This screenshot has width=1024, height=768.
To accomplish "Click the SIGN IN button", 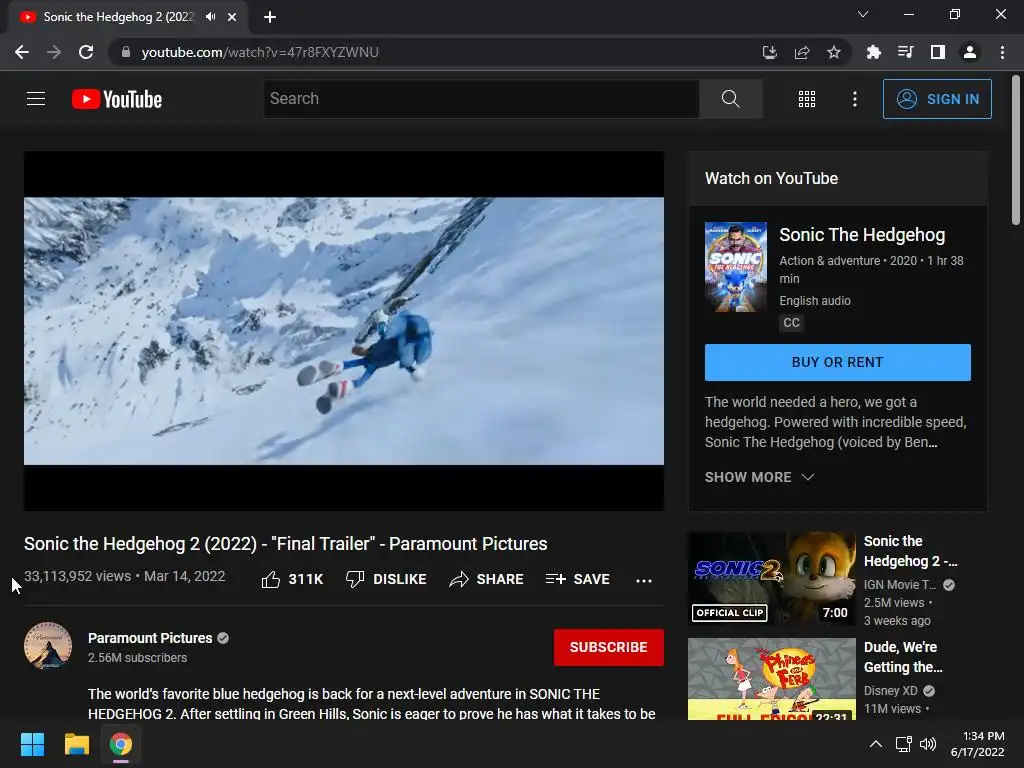I will pos(937,99).
